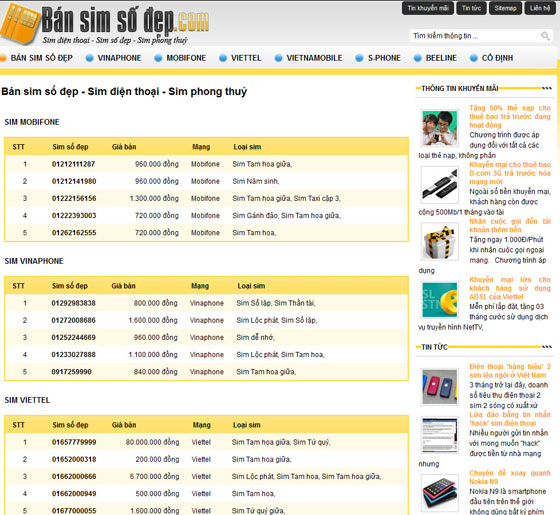
Task: Open link Lừa đảo bằng tin nhắn
Action: (510, 419)
